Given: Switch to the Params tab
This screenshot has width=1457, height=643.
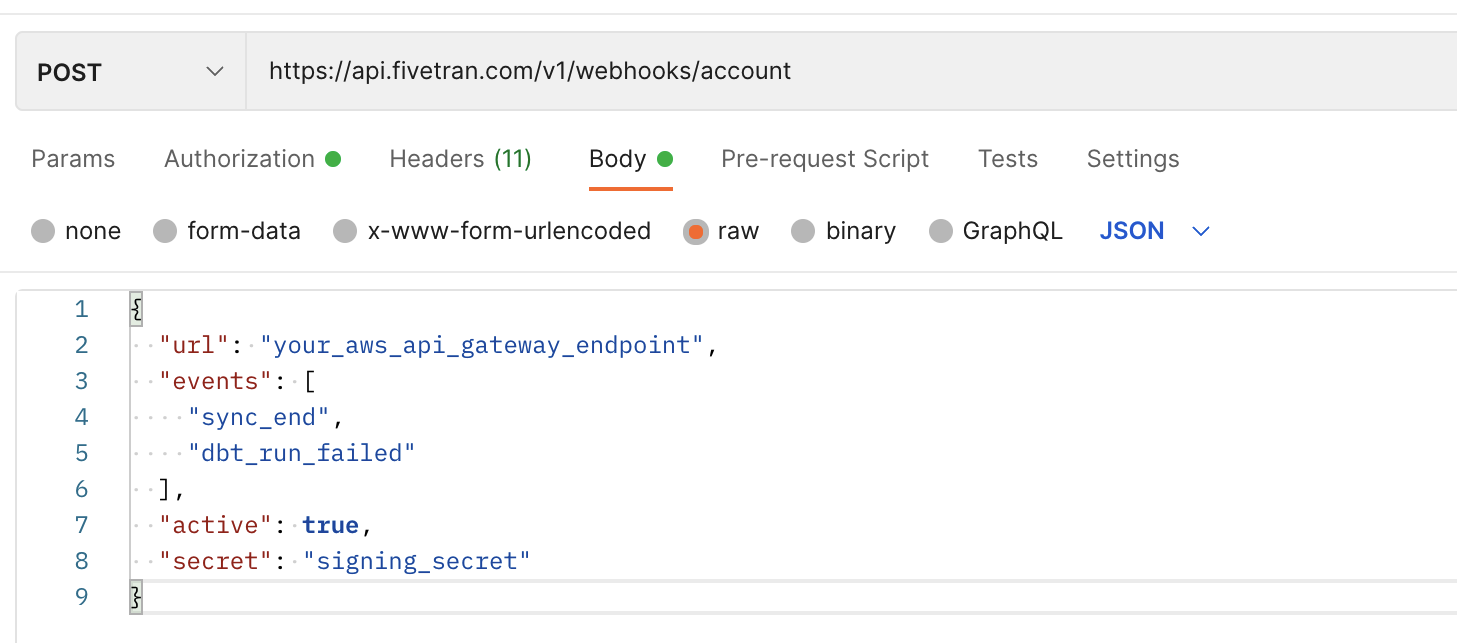Looking at the screenshot, I should [x=73, y=159].
